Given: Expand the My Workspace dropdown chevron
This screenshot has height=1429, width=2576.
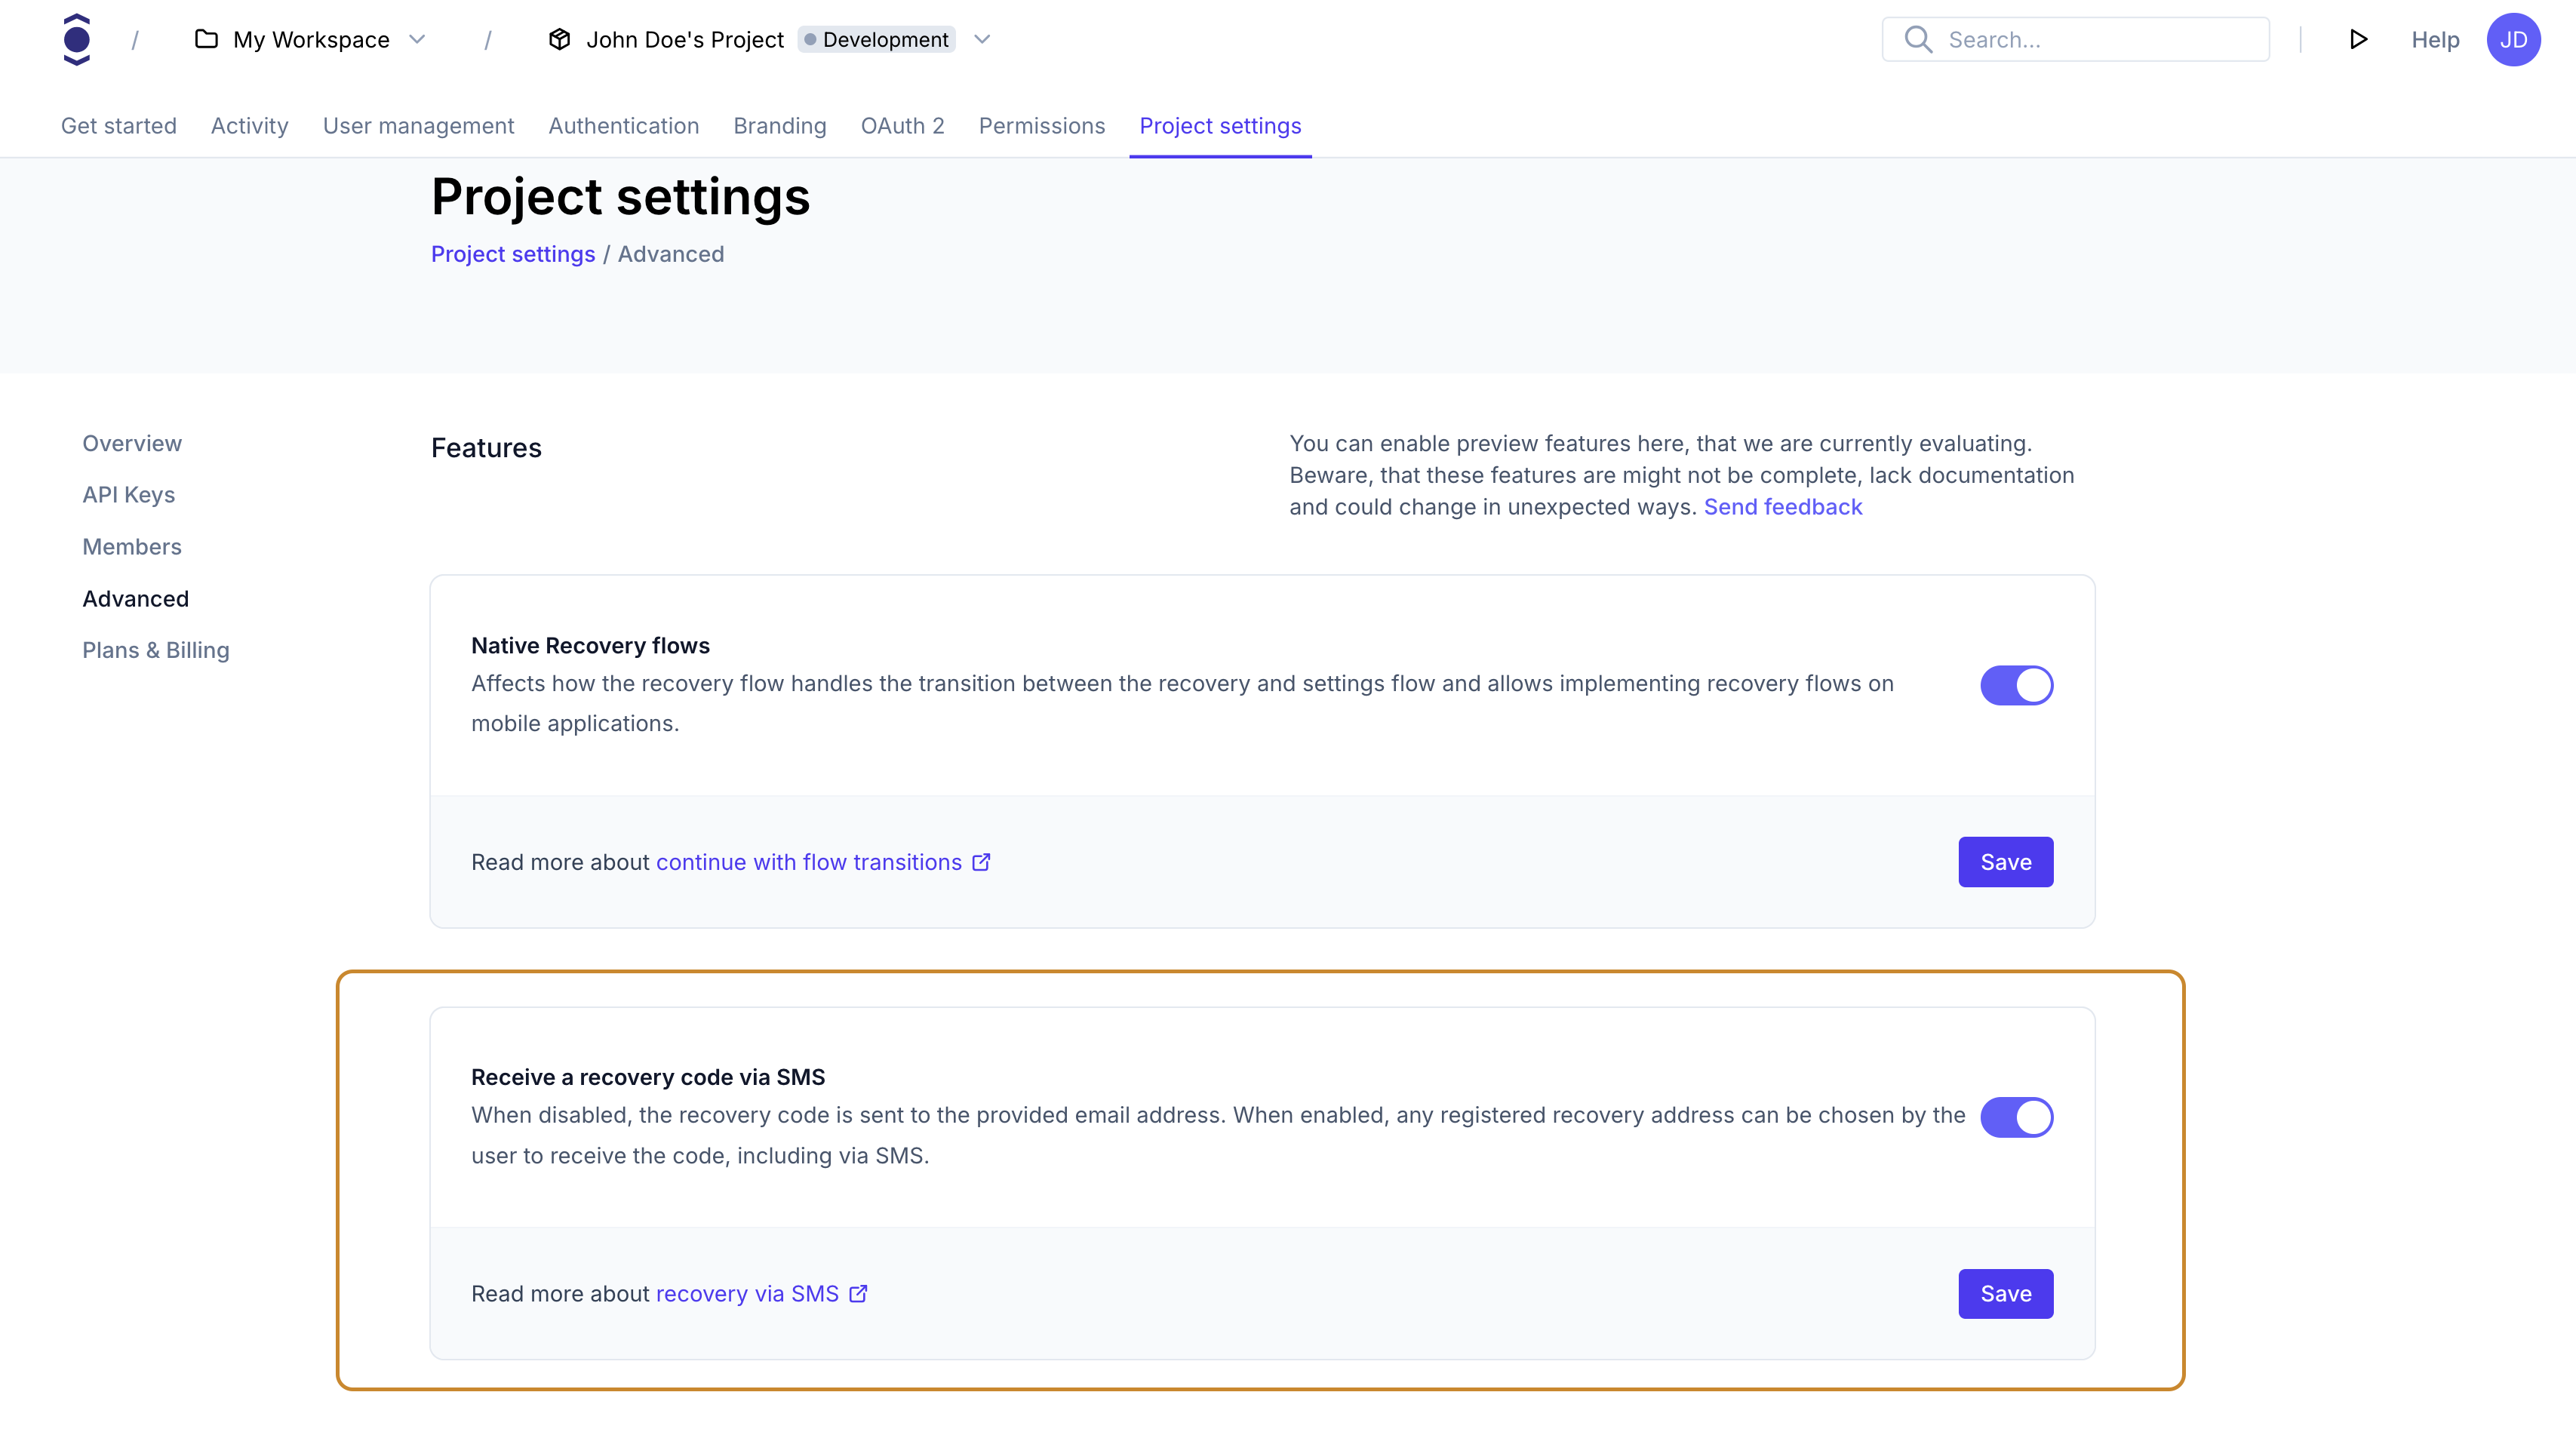Looking at the screenshot, I should click(417, 39).
